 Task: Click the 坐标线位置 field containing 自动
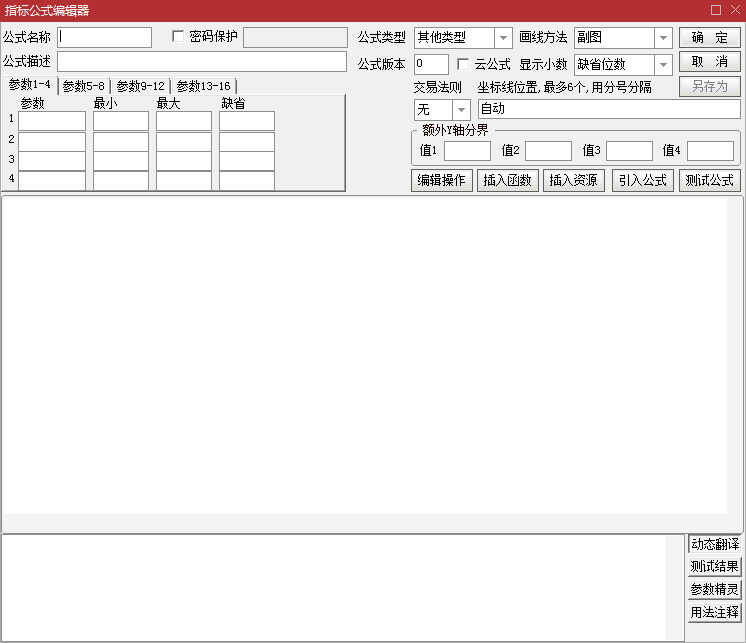[609, 109]
